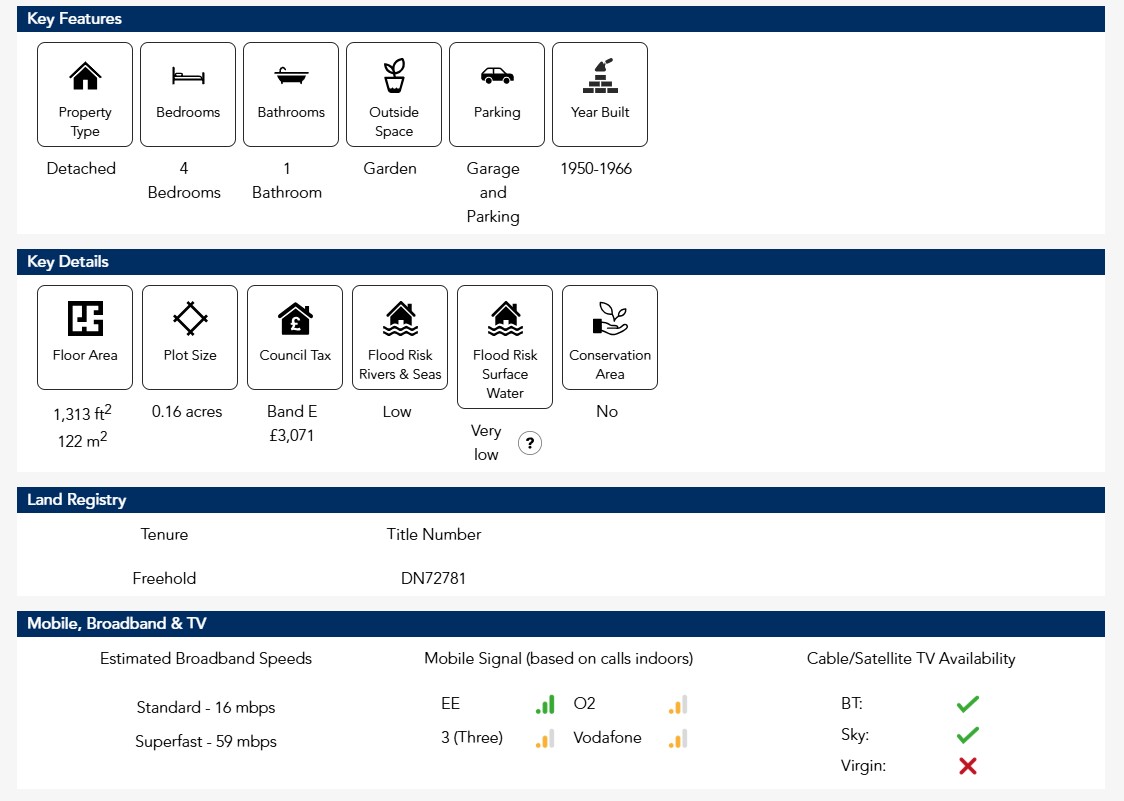Click the green BT availability checkmark
Viewport: 1124px width, 801px height.
967,705
